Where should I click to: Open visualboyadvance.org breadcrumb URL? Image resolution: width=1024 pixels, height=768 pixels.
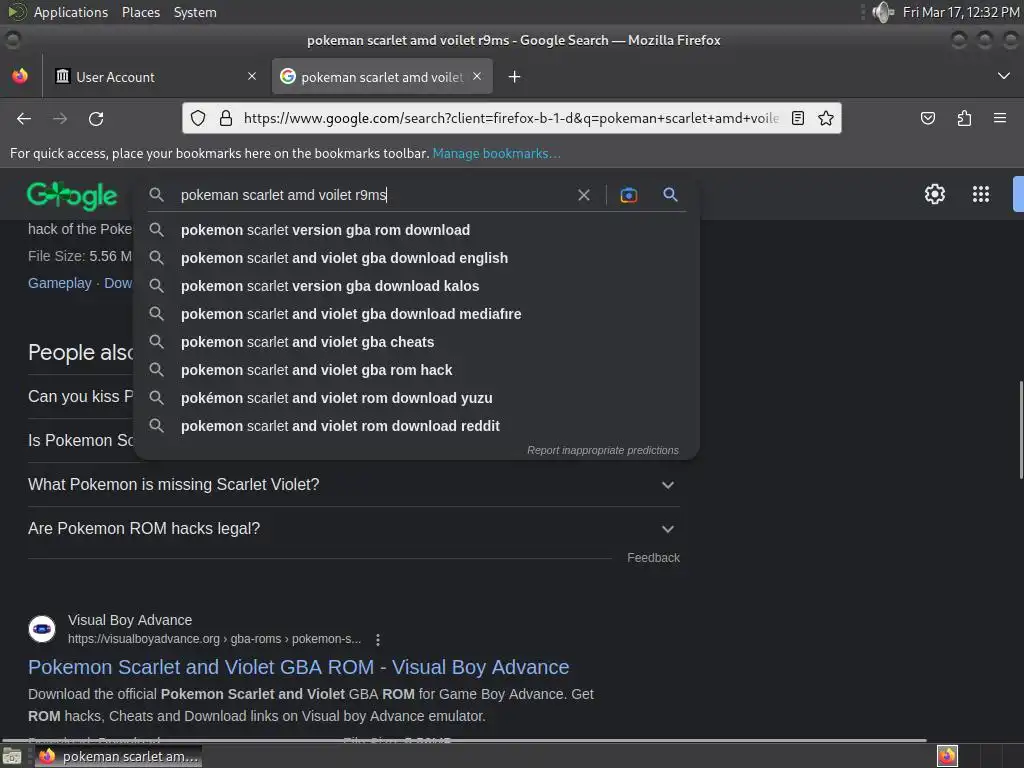(214, 639)
